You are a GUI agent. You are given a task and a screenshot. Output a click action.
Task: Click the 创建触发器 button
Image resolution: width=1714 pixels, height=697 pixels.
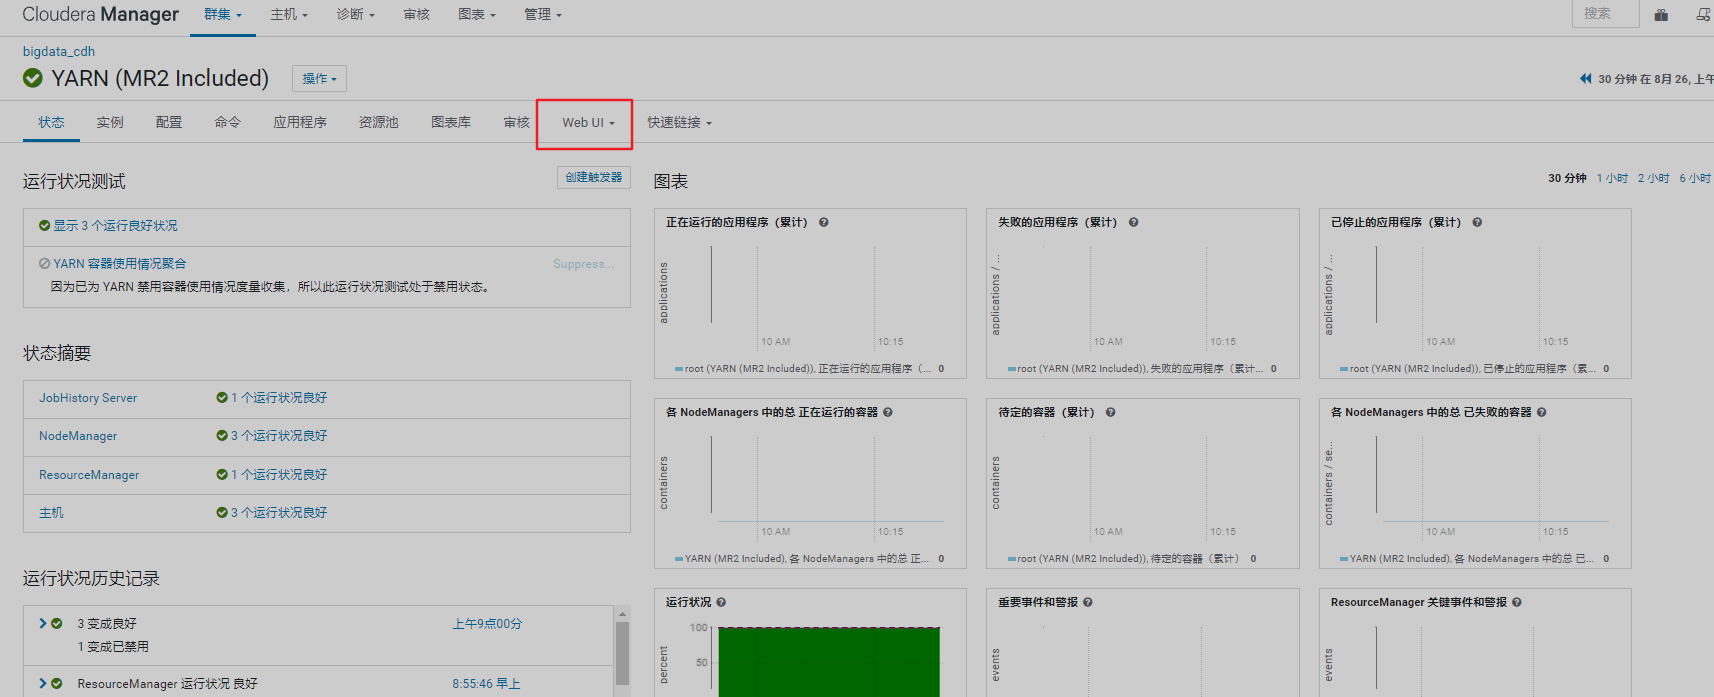click(594, 177)
